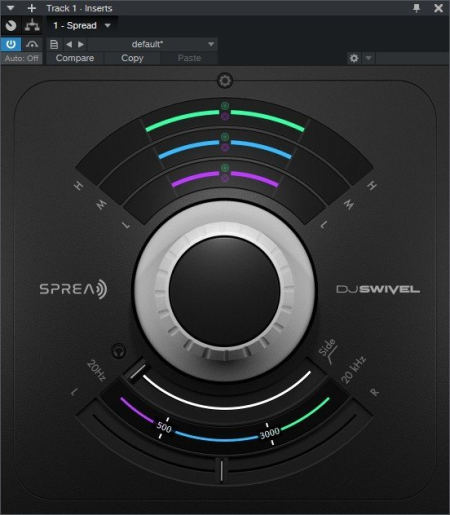Click the 500 Hz crossover marker

coord(164,427)
